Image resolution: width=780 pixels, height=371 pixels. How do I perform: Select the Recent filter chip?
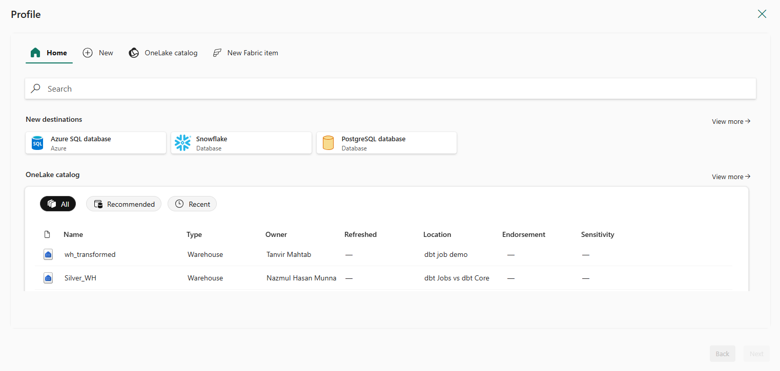pyautogui.click(x=192, y=204)
